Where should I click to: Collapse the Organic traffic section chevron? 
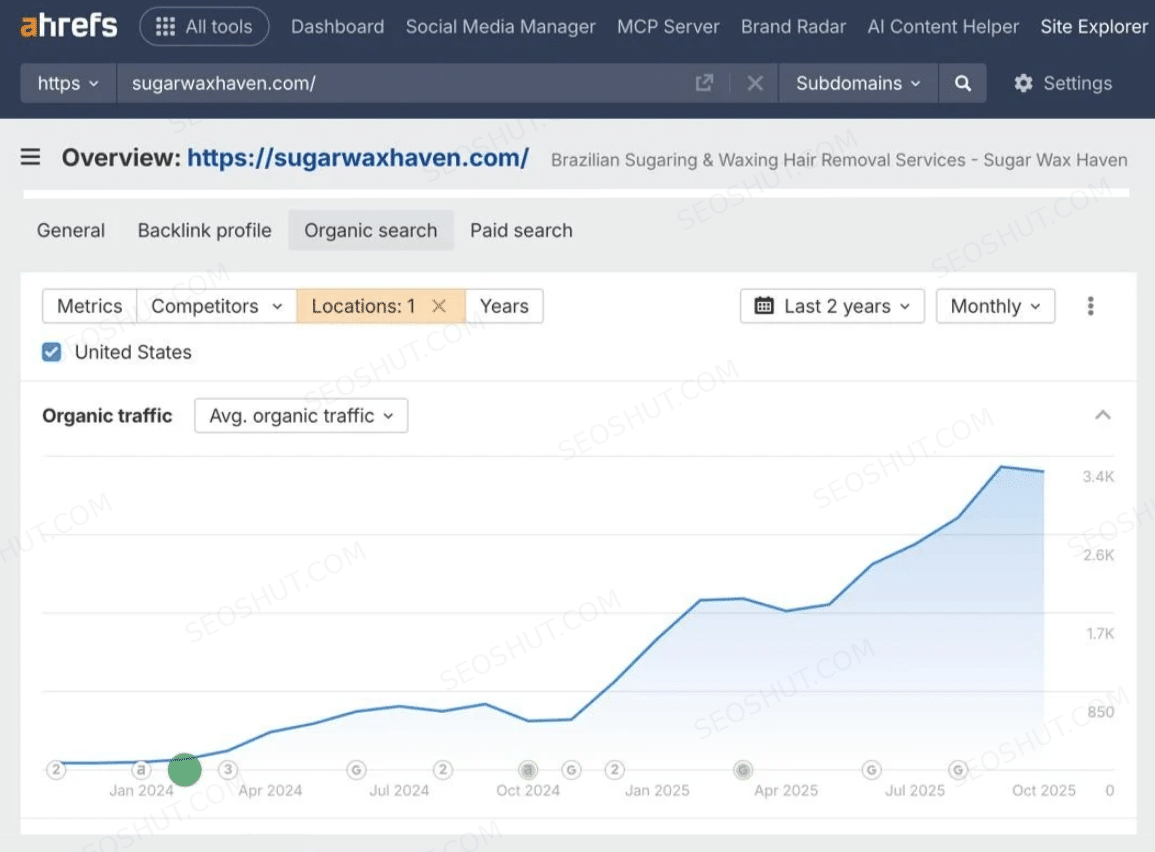pyautogui.click(x=1103, y=415)
